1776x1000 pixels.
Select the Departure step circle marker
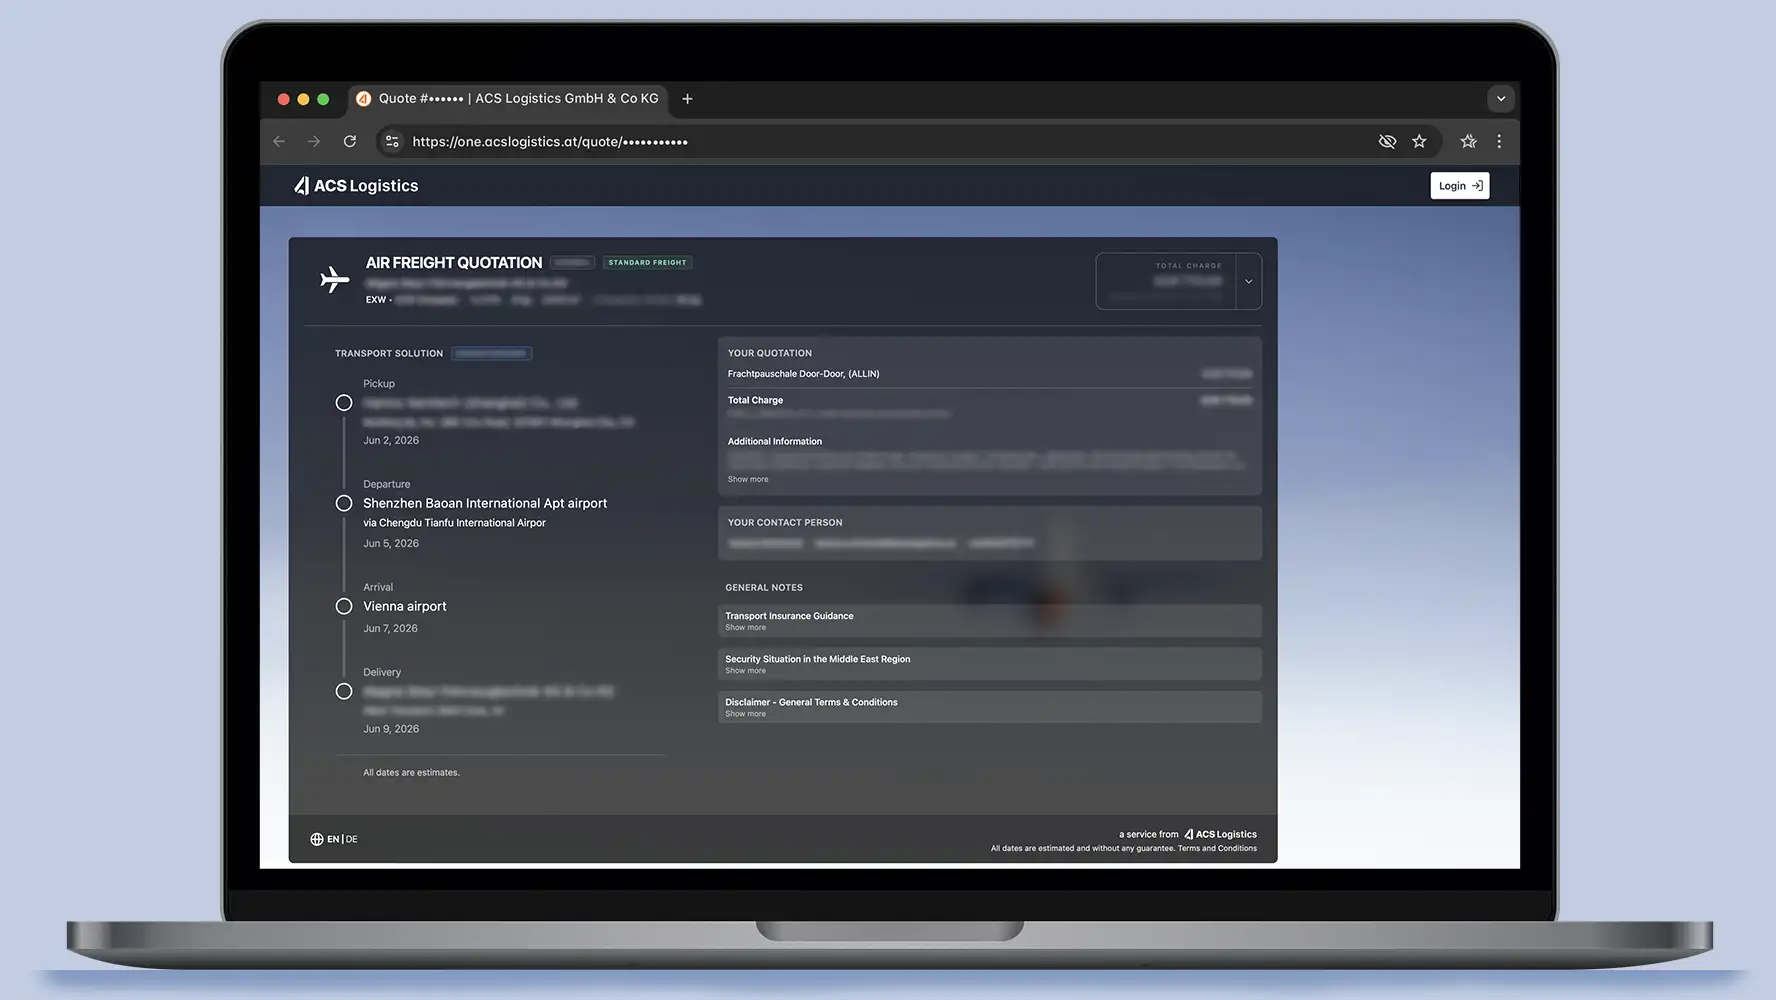click(x=344, y=503)
